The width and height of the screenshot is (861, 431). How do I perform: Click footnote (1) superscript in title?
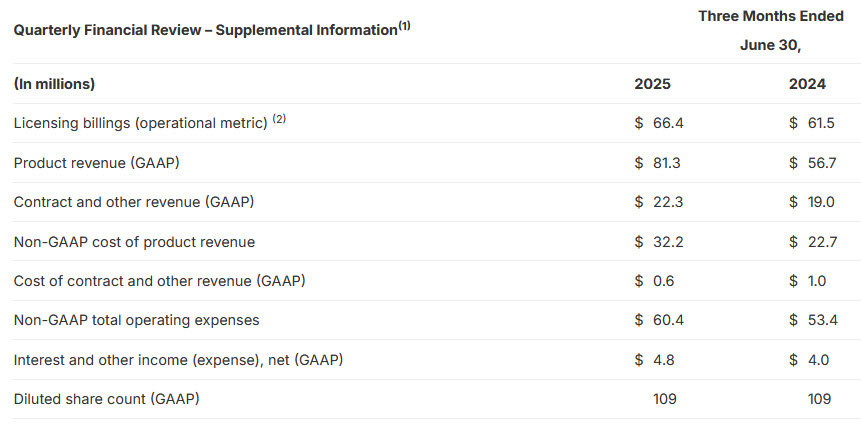pos(404,25)
